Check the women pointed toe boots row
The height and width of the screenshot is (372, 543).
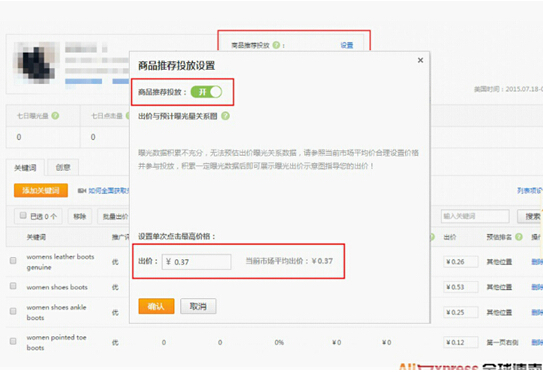(x=13, y=342)
